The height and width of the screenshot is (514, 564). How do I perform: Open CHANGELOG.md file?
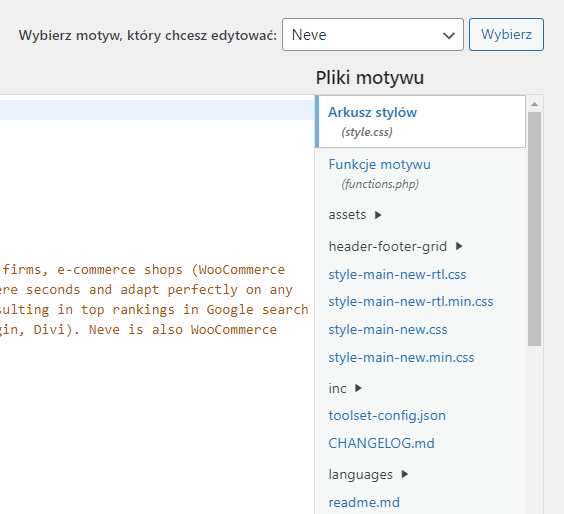pyautogui.click(x=381, y=443)
